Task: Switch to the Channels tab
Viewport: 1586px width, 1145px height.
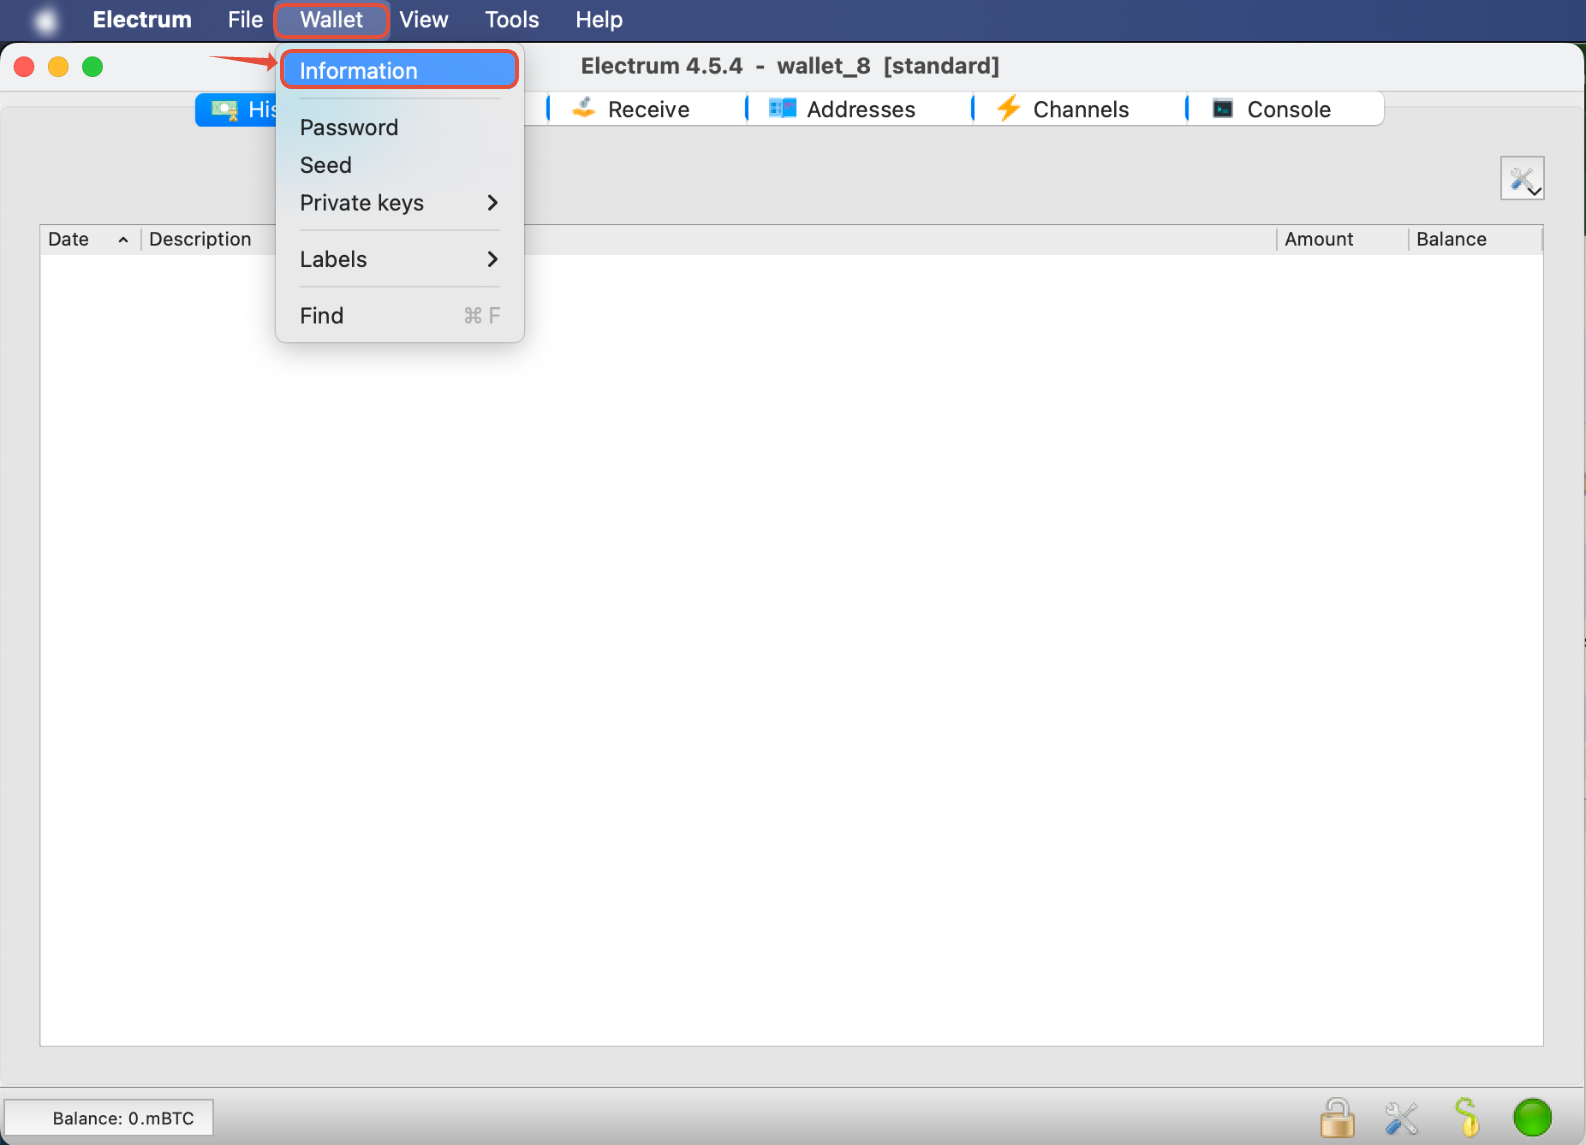Action: coord(1080,109)
